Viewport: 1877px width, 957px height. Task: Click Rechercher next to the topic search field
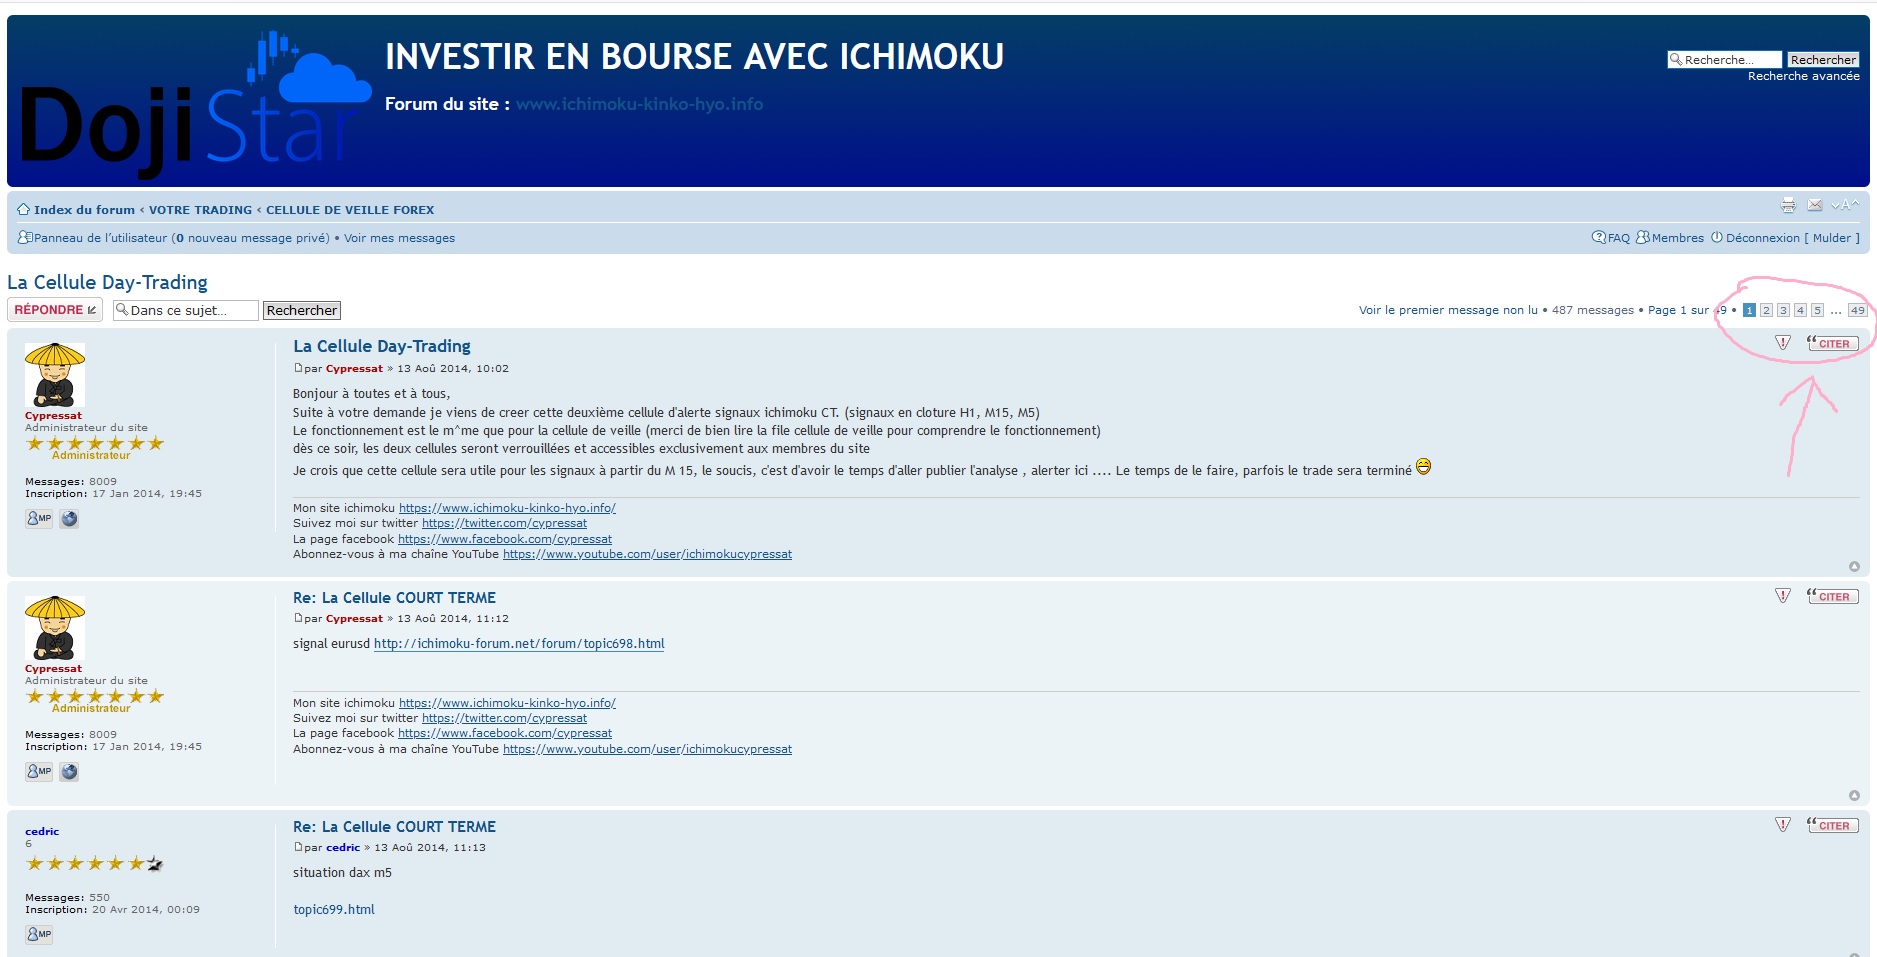pos(302,310)
